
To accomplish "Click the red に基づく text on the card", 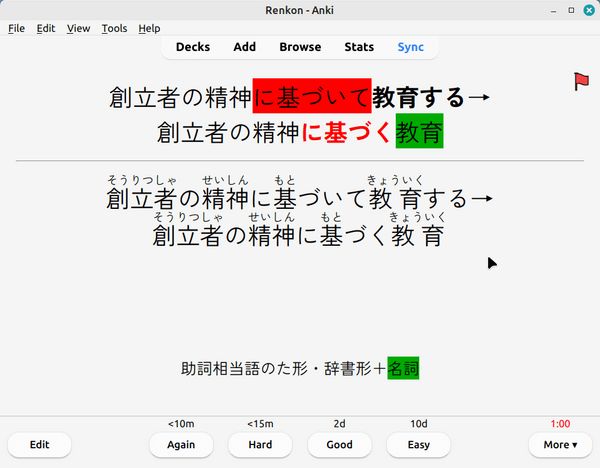I will point(348,132).
